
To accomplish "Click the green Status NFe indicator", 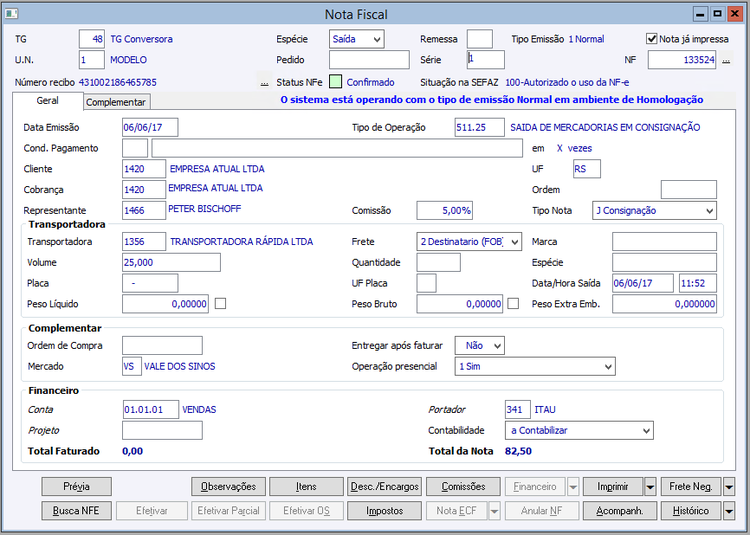I will pos(336,82).
